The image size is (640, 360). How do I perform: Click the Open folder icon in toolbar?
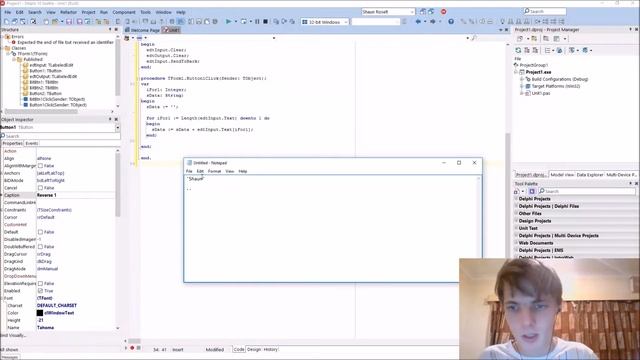(x=54, y=22)
